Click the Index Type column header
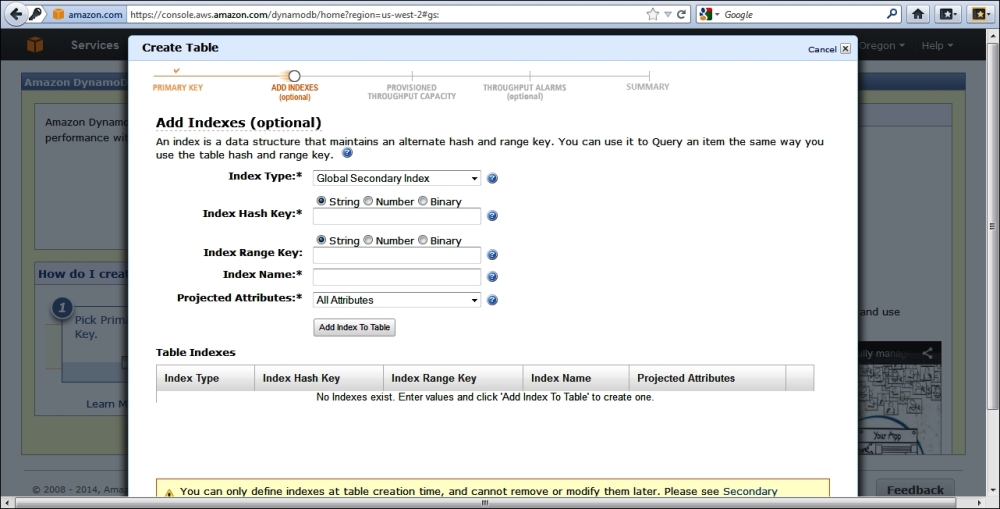The image size is (1000, 509). coord(205,378)
